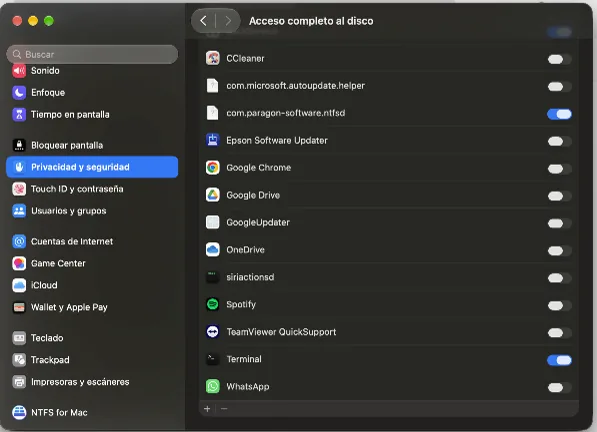Select the Spotify row label
The height and width of the screenshot is (432, 597).
[241, 304]
